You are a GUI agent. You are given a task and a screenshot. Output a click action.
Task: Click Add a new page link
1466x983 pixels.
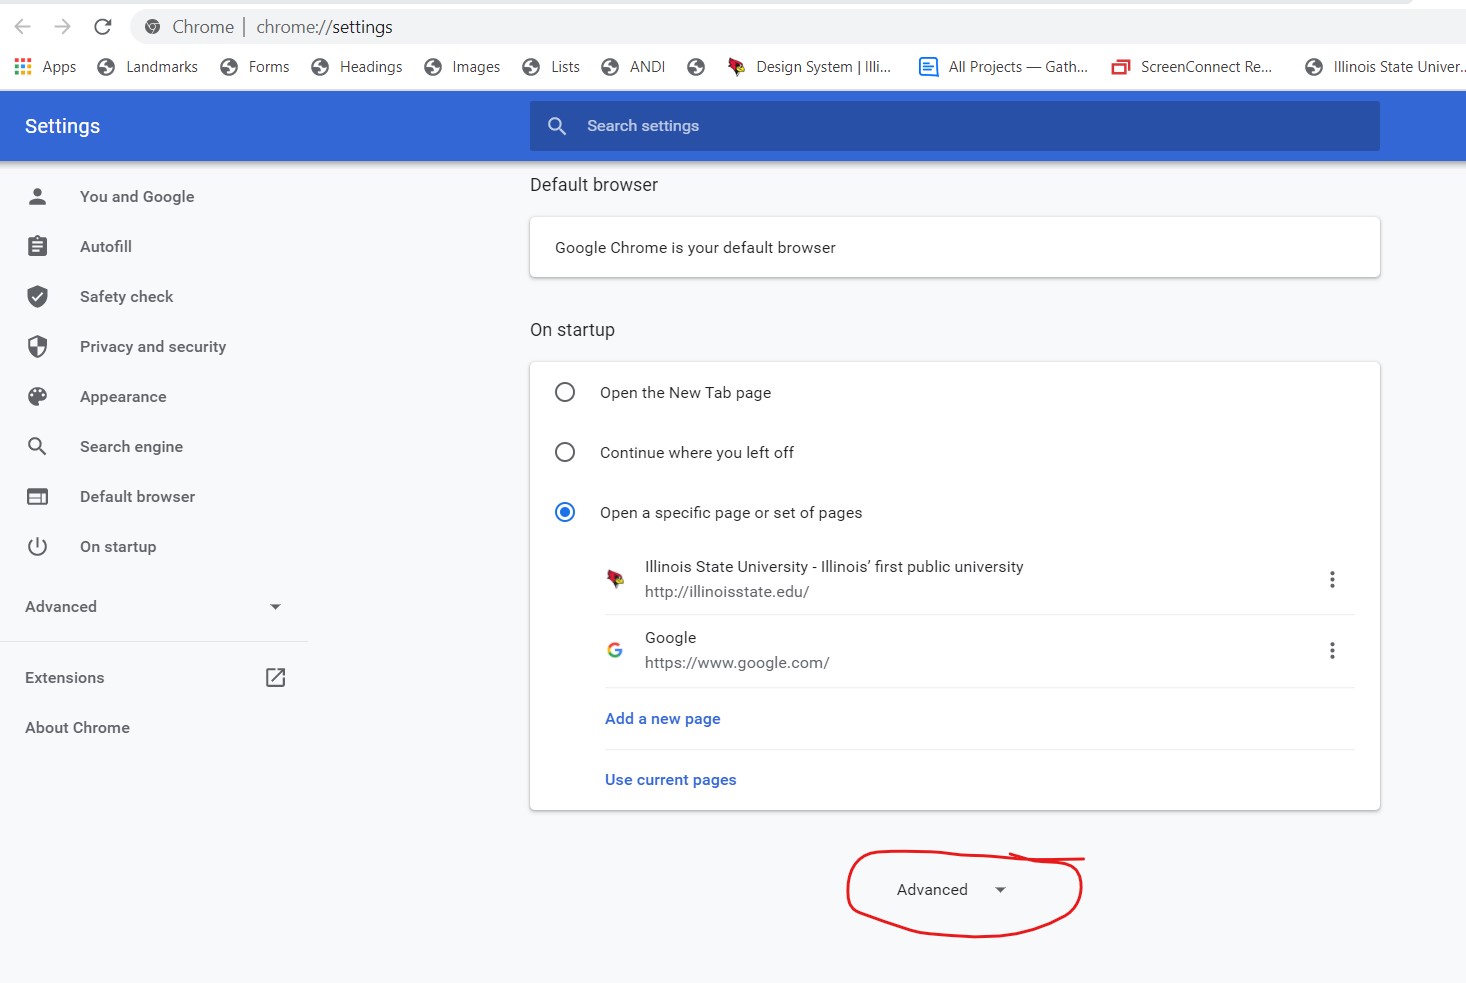point(662,719)
